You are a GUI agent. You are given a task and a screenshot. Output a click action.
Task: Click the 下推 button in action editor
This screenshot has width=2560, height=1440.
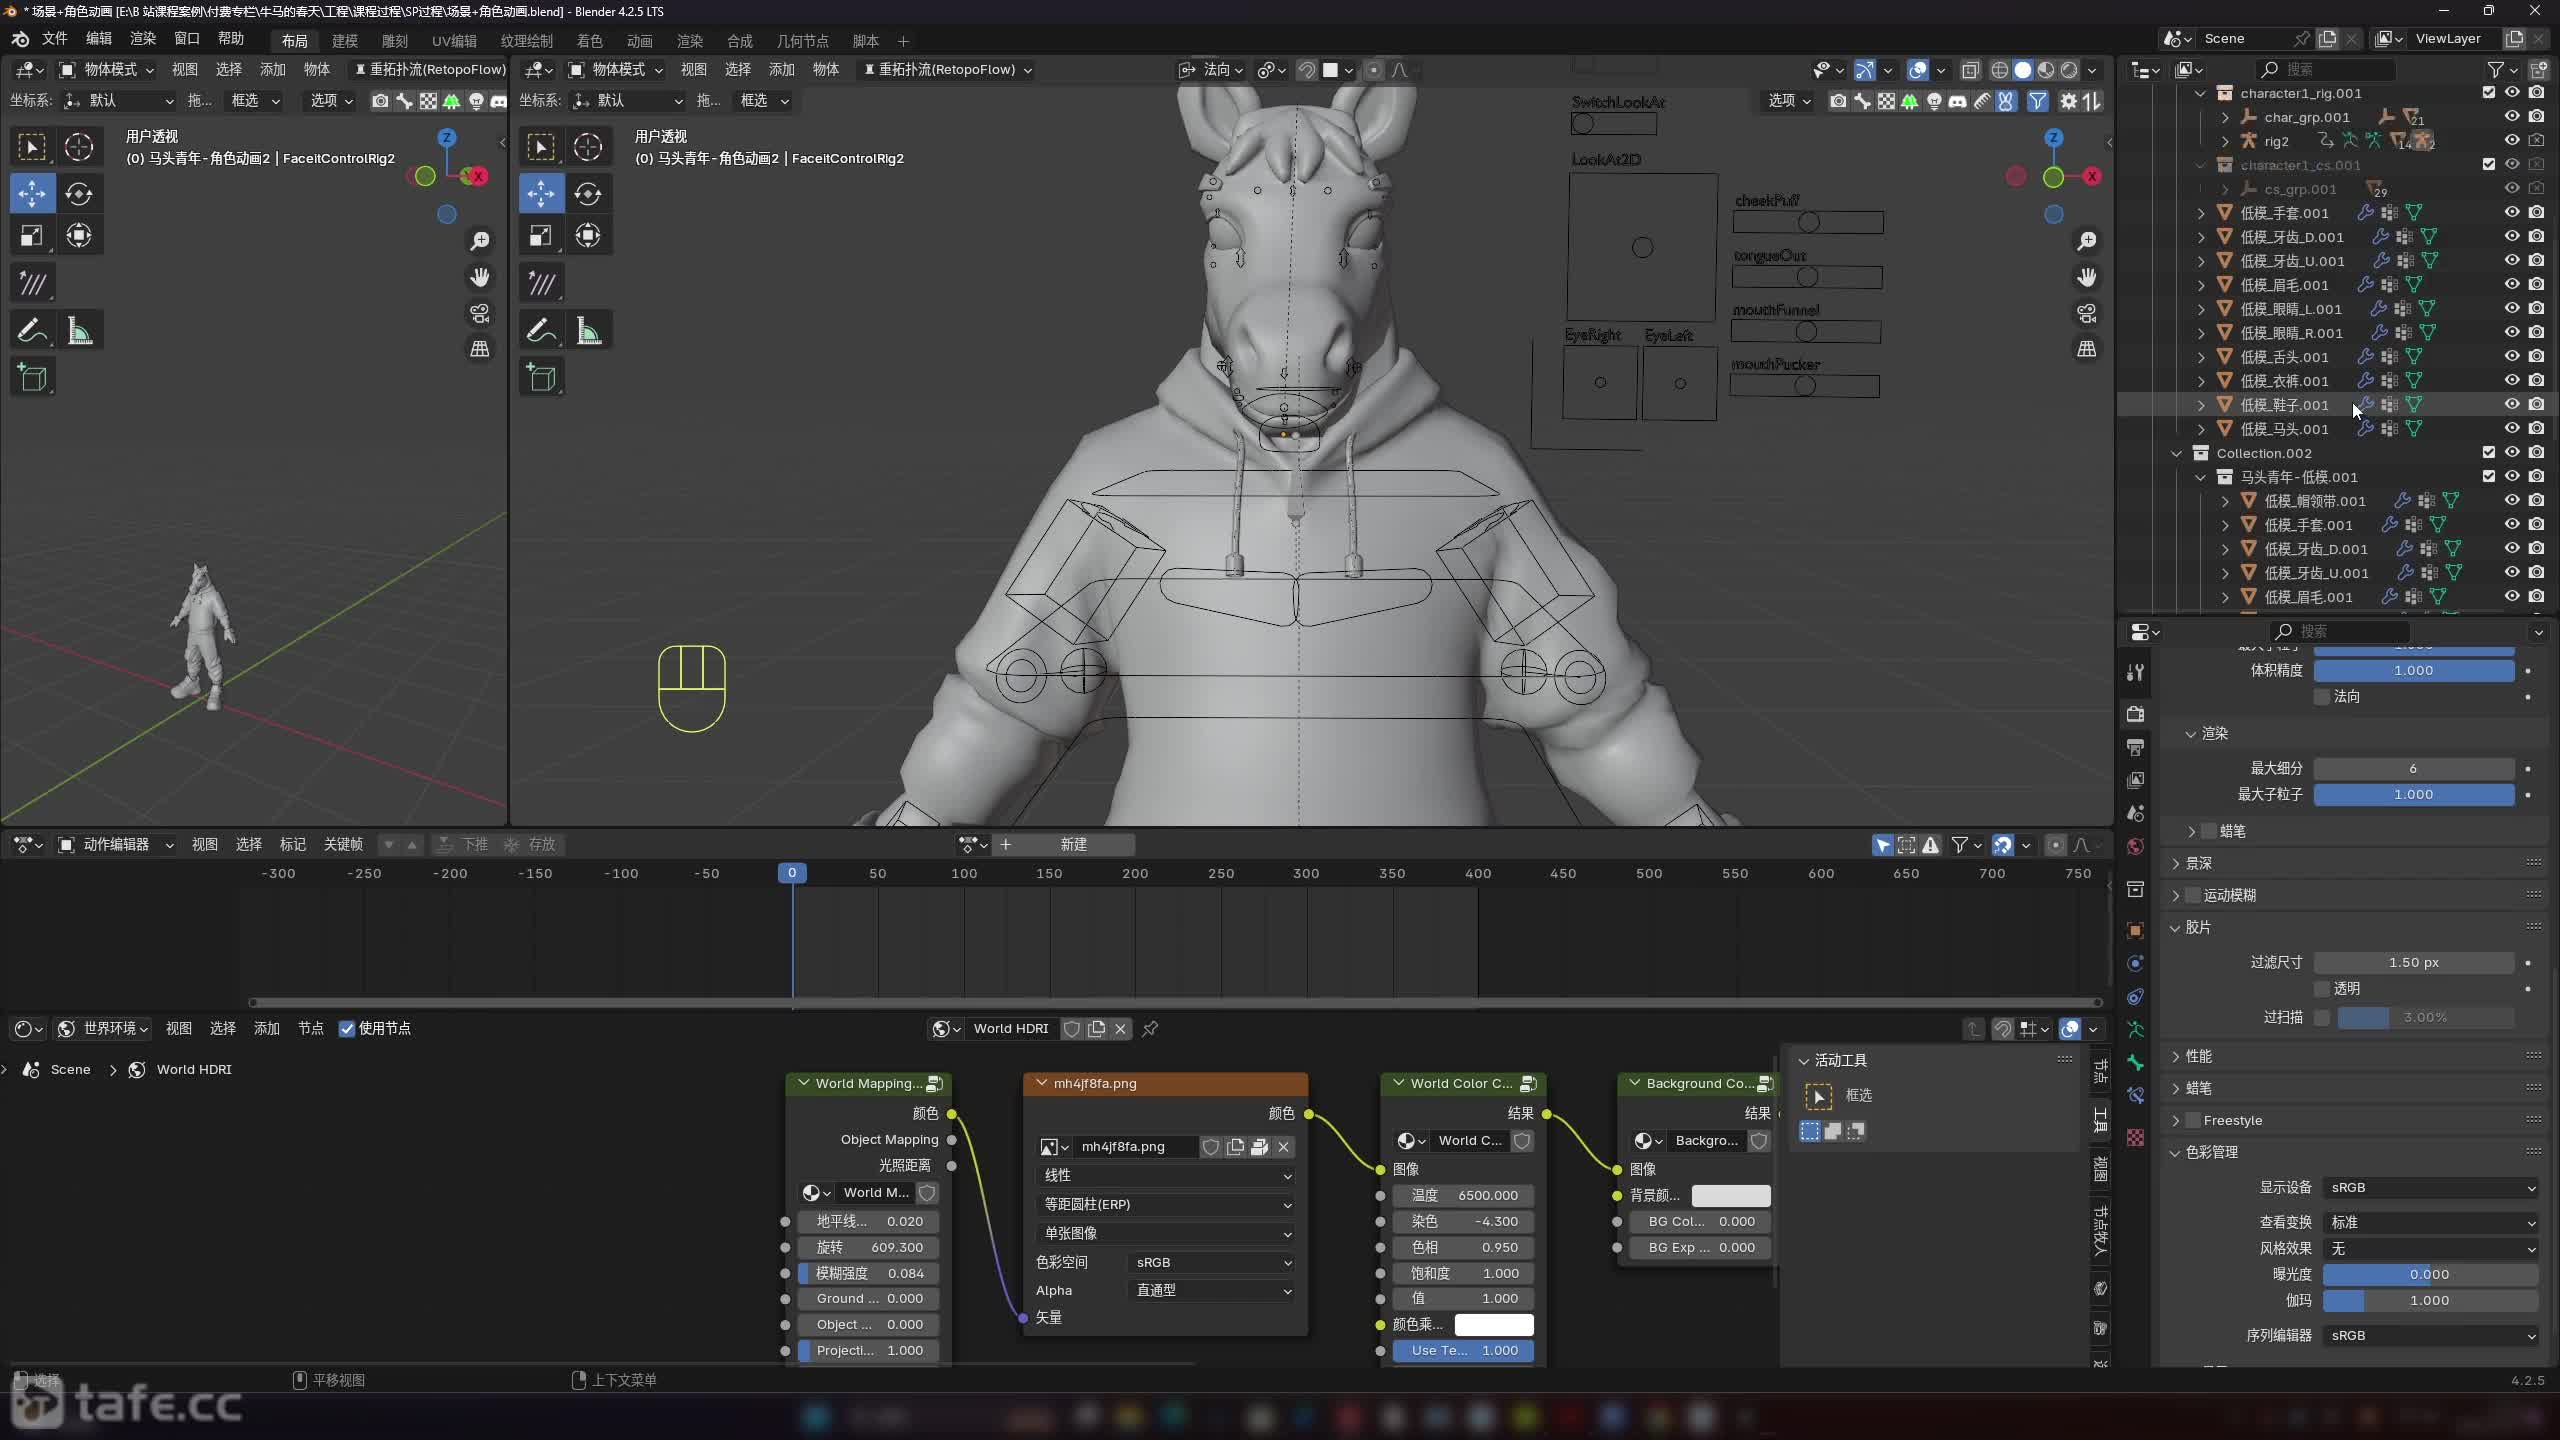point(464,845)
